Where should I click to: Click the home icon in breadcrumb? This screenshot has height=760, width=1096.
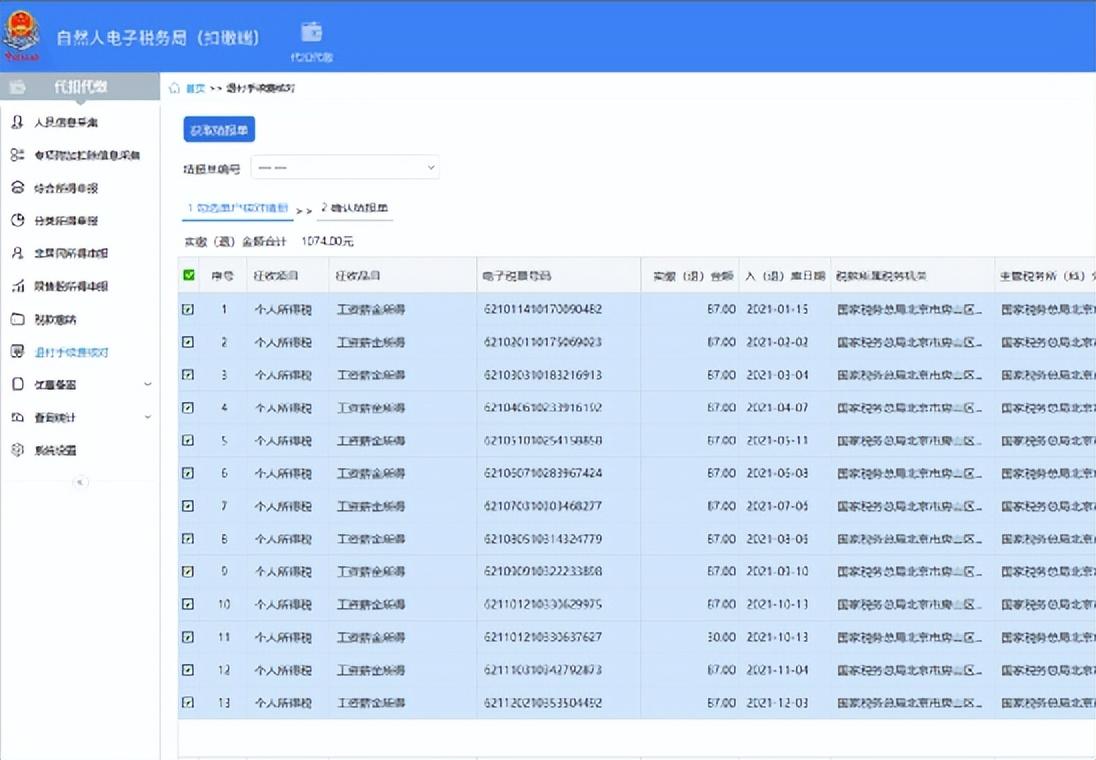pos(174,88)
